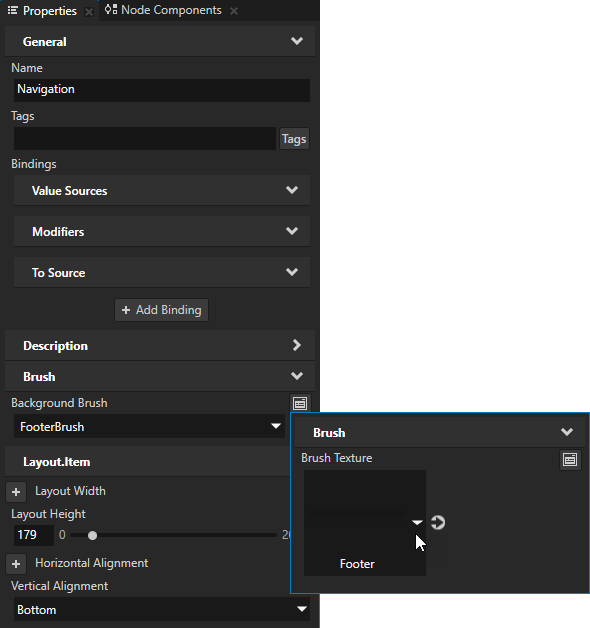The width and height of the screenshot is (590, 628).
Task: Click the Background Brush label
Action: [59, 403]
